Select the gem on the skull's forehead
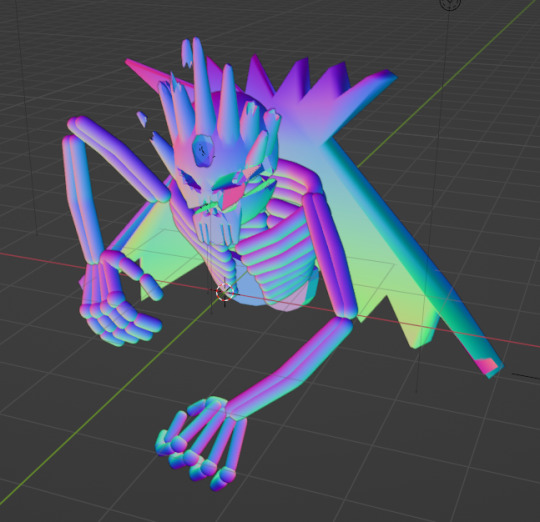Viewport: 540px width, 522px height. (204, 151)
